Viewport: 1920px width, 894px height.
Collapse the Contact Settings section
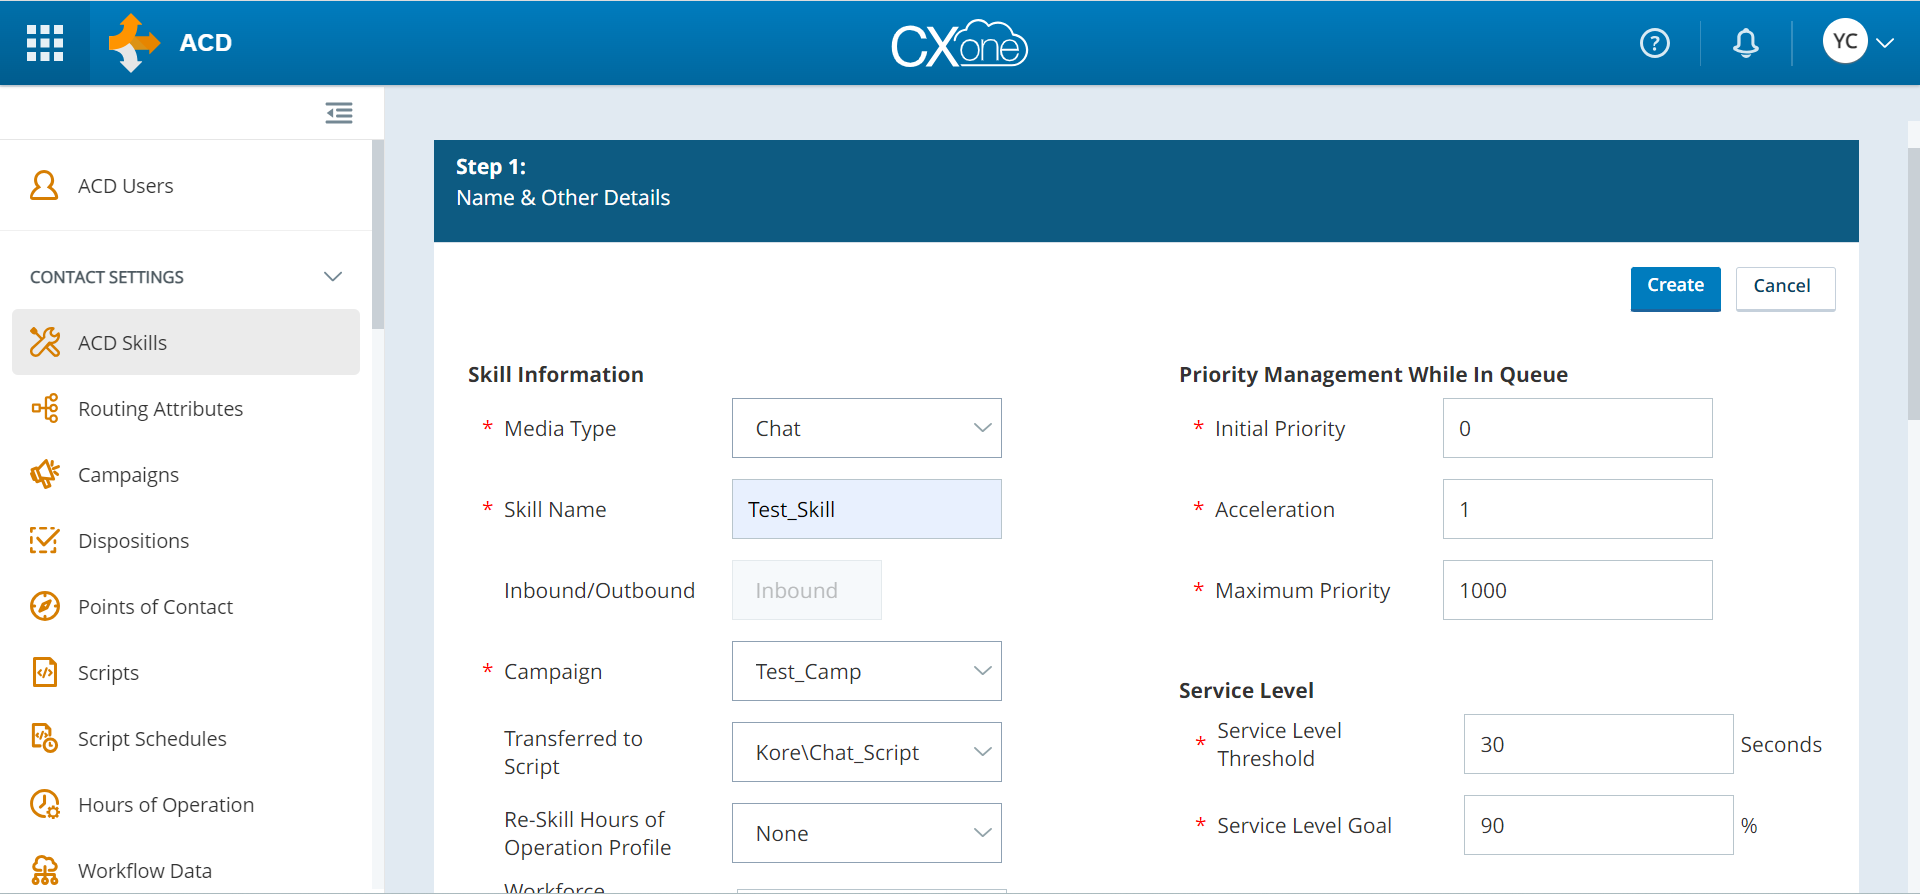coord(333,277)
